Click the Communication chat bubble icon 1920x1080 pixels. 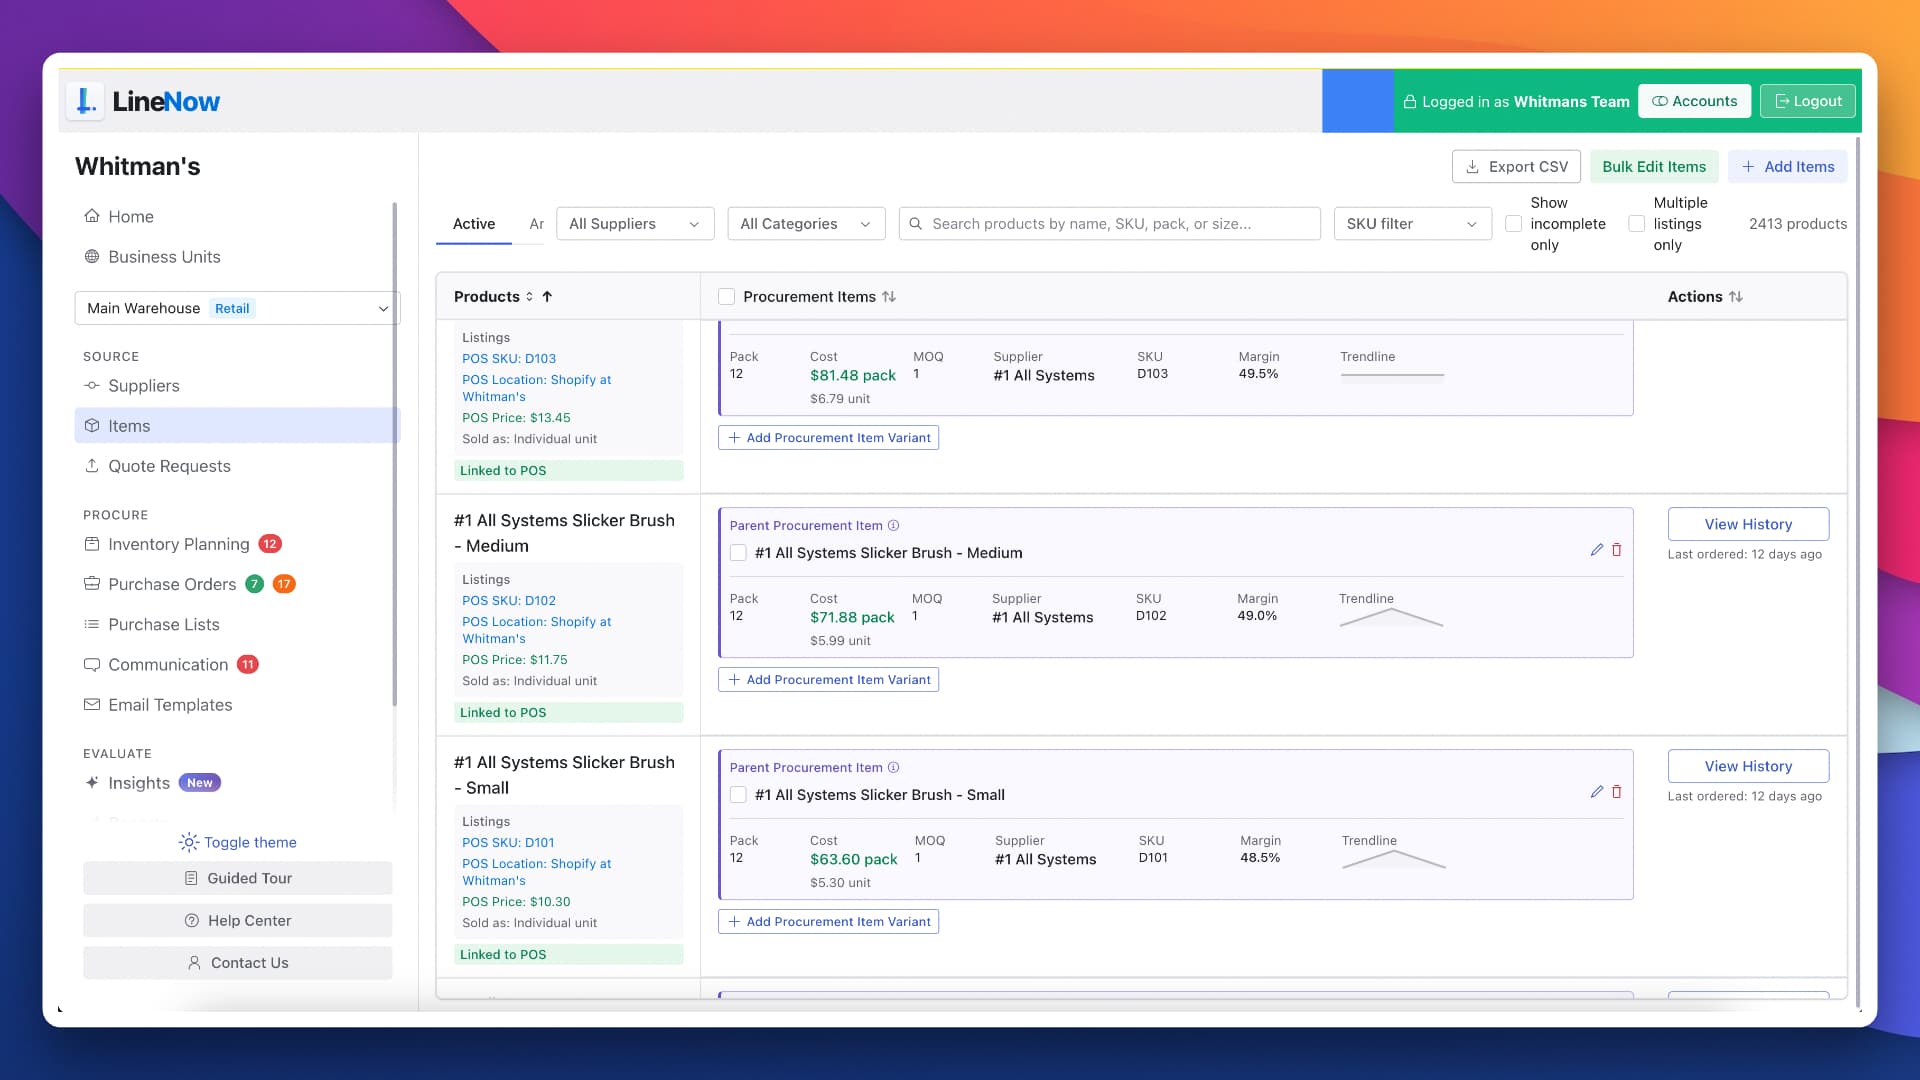(92, 665)
